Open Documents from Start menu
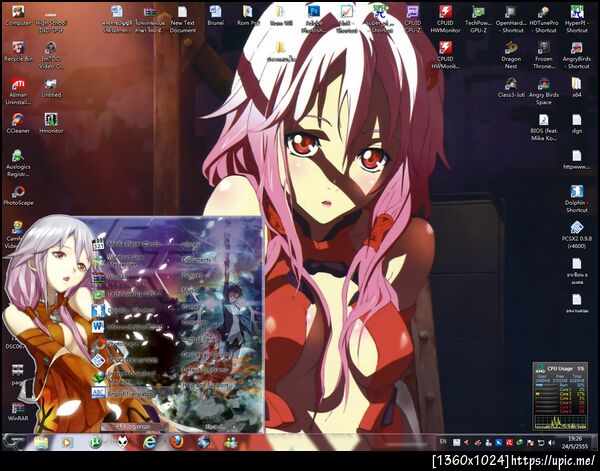This screenshot has height=471, width=600. [x=196, y=260]
